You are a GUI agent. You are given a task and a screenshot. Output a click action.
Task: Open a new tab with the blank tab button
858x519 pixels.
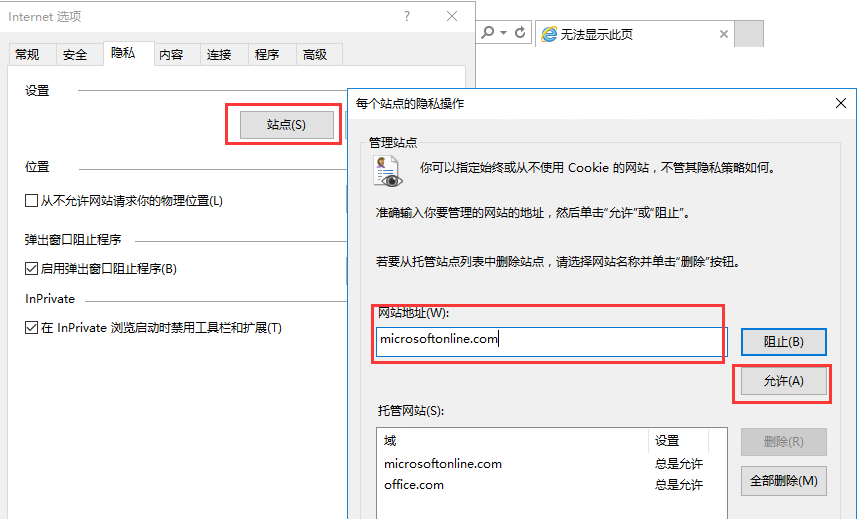click(x=749, y=34)
